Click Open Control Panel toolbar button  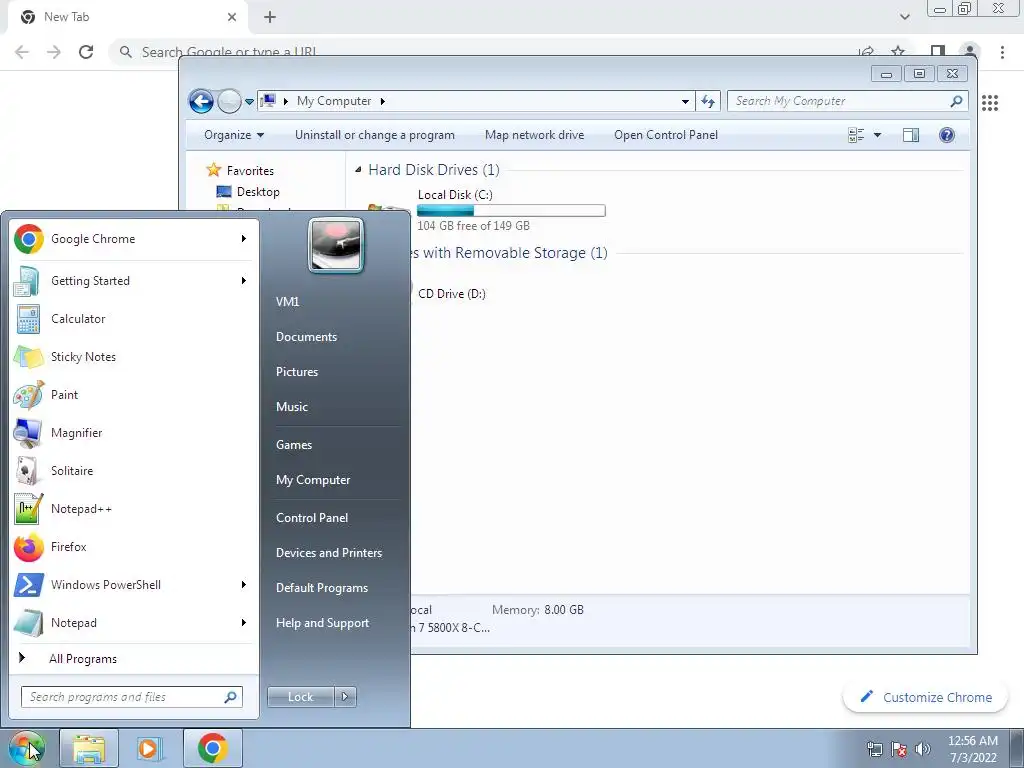(x=665, y=135)
